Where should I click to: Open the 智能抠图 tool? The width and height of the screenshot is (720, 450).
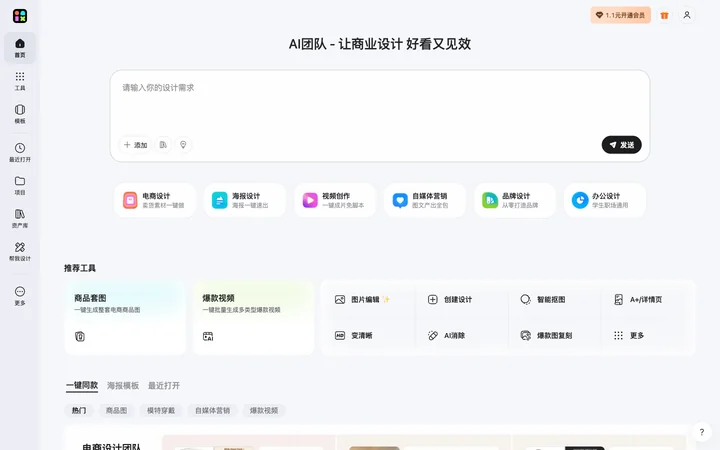(543, 299)
